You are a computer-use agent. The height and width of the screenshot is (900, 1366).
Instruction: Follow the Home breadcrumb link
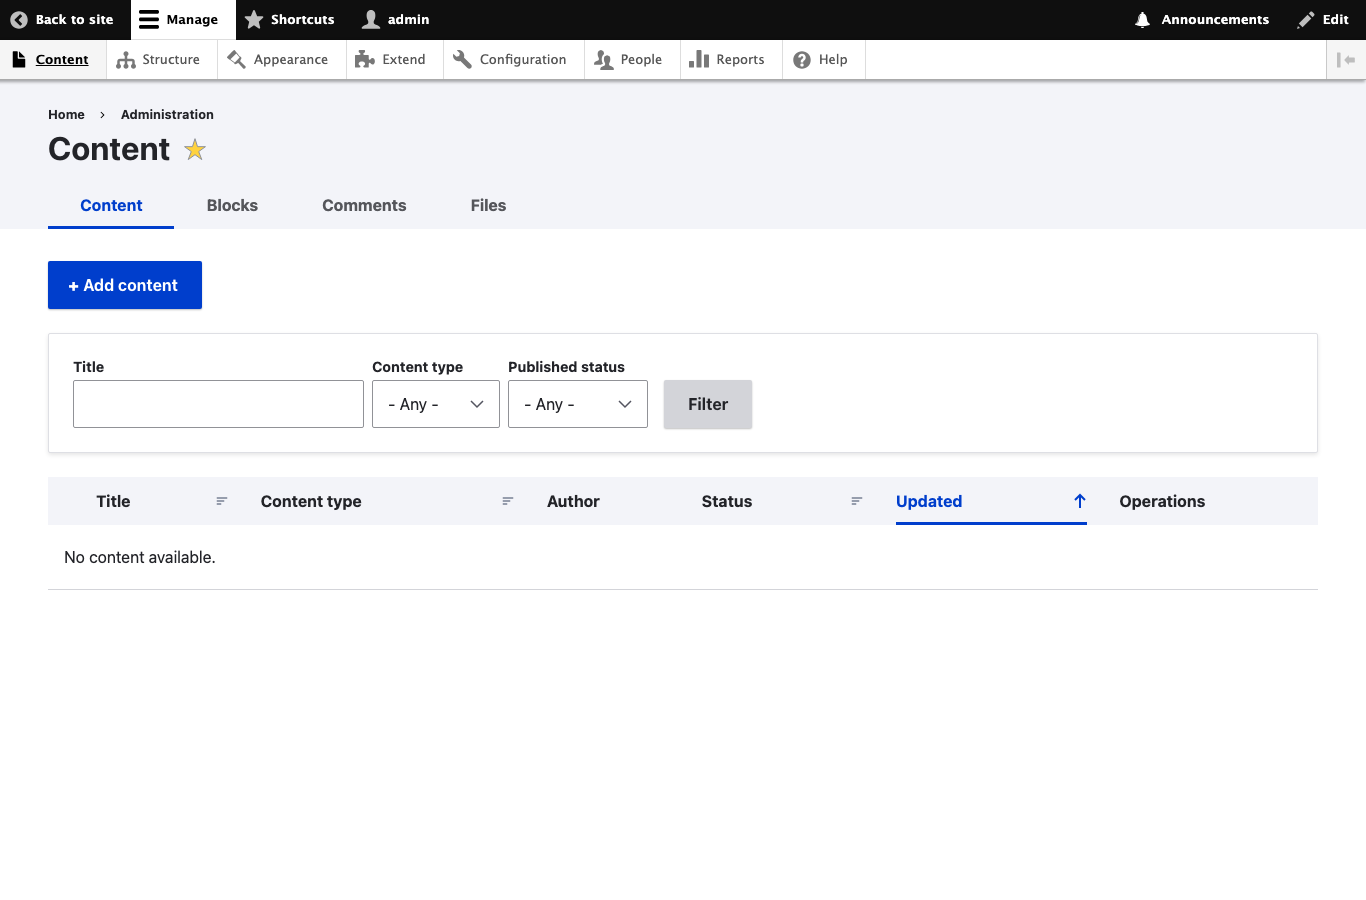pos(66,115)
